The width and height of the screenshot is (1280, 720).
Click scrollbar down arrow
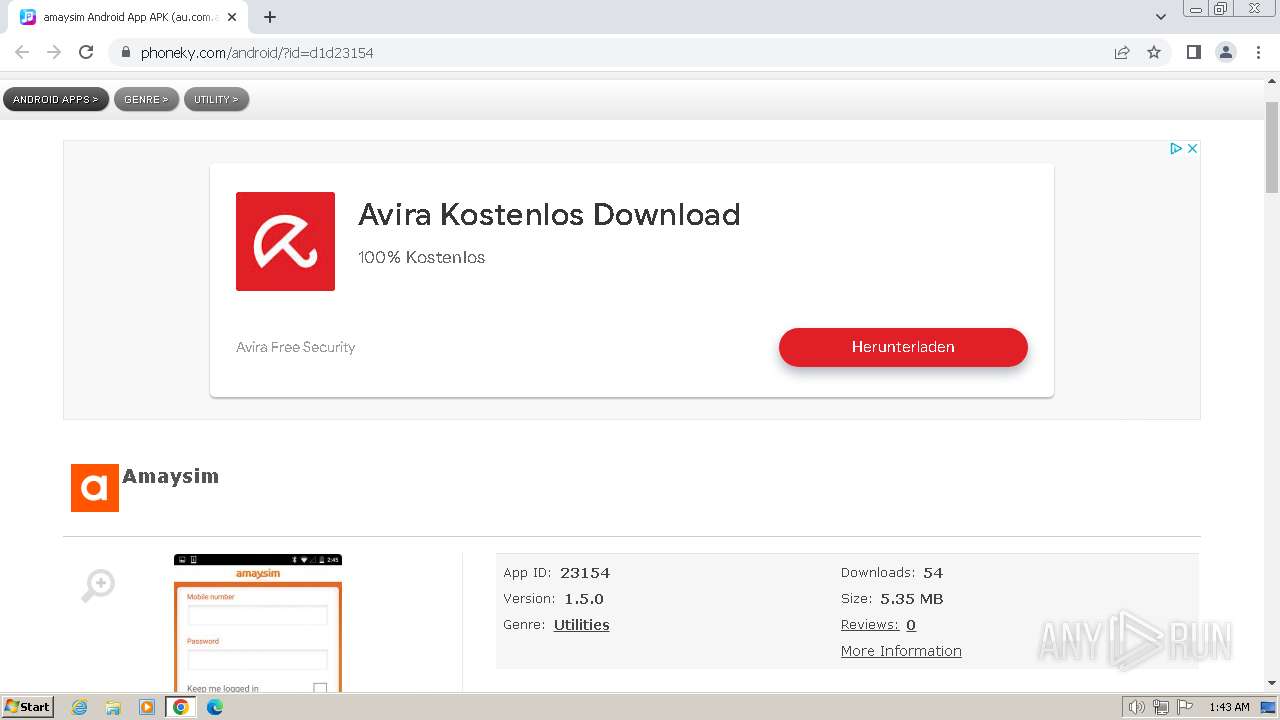click(1272, 683)
